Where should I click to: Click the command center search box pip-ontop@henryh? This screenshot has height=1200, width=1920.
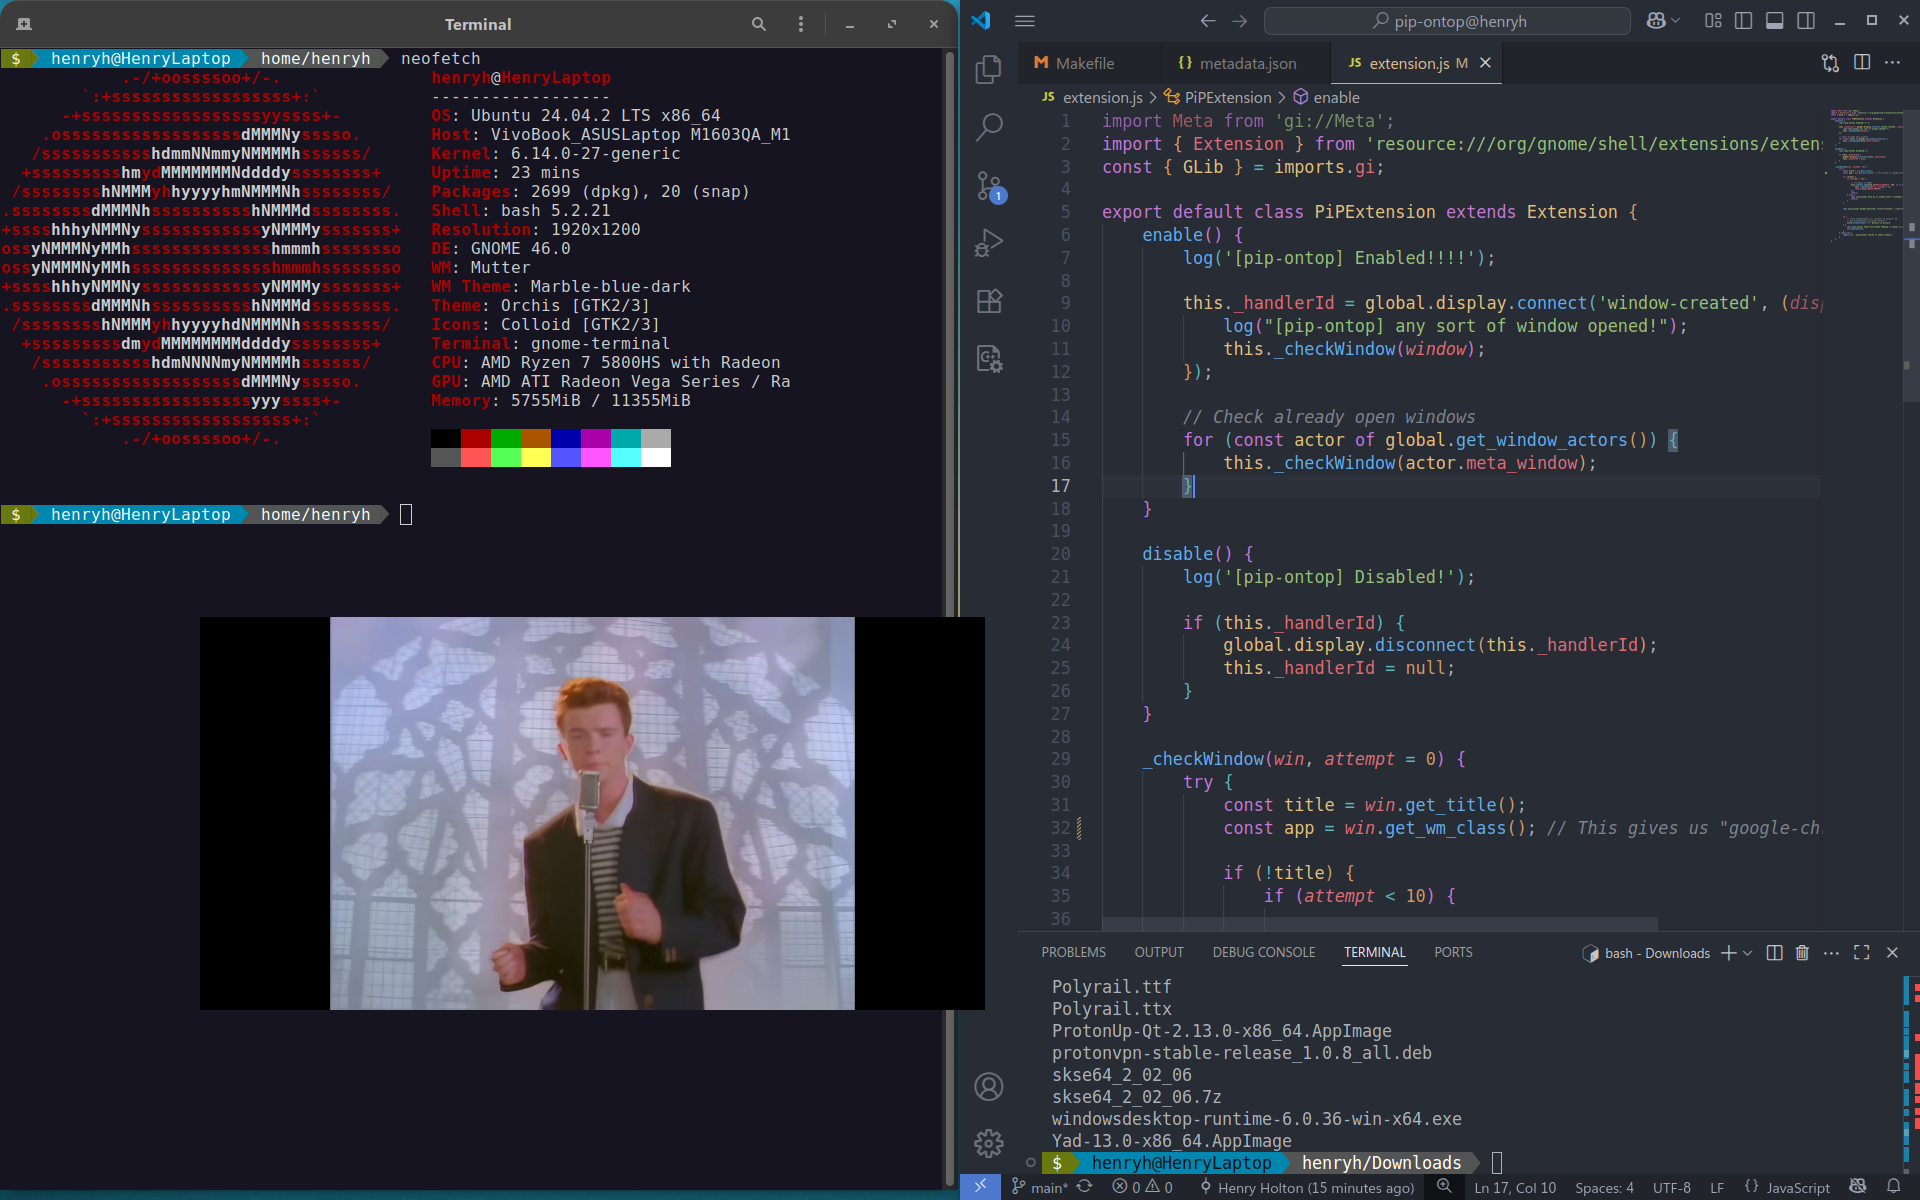point(1447,21)
